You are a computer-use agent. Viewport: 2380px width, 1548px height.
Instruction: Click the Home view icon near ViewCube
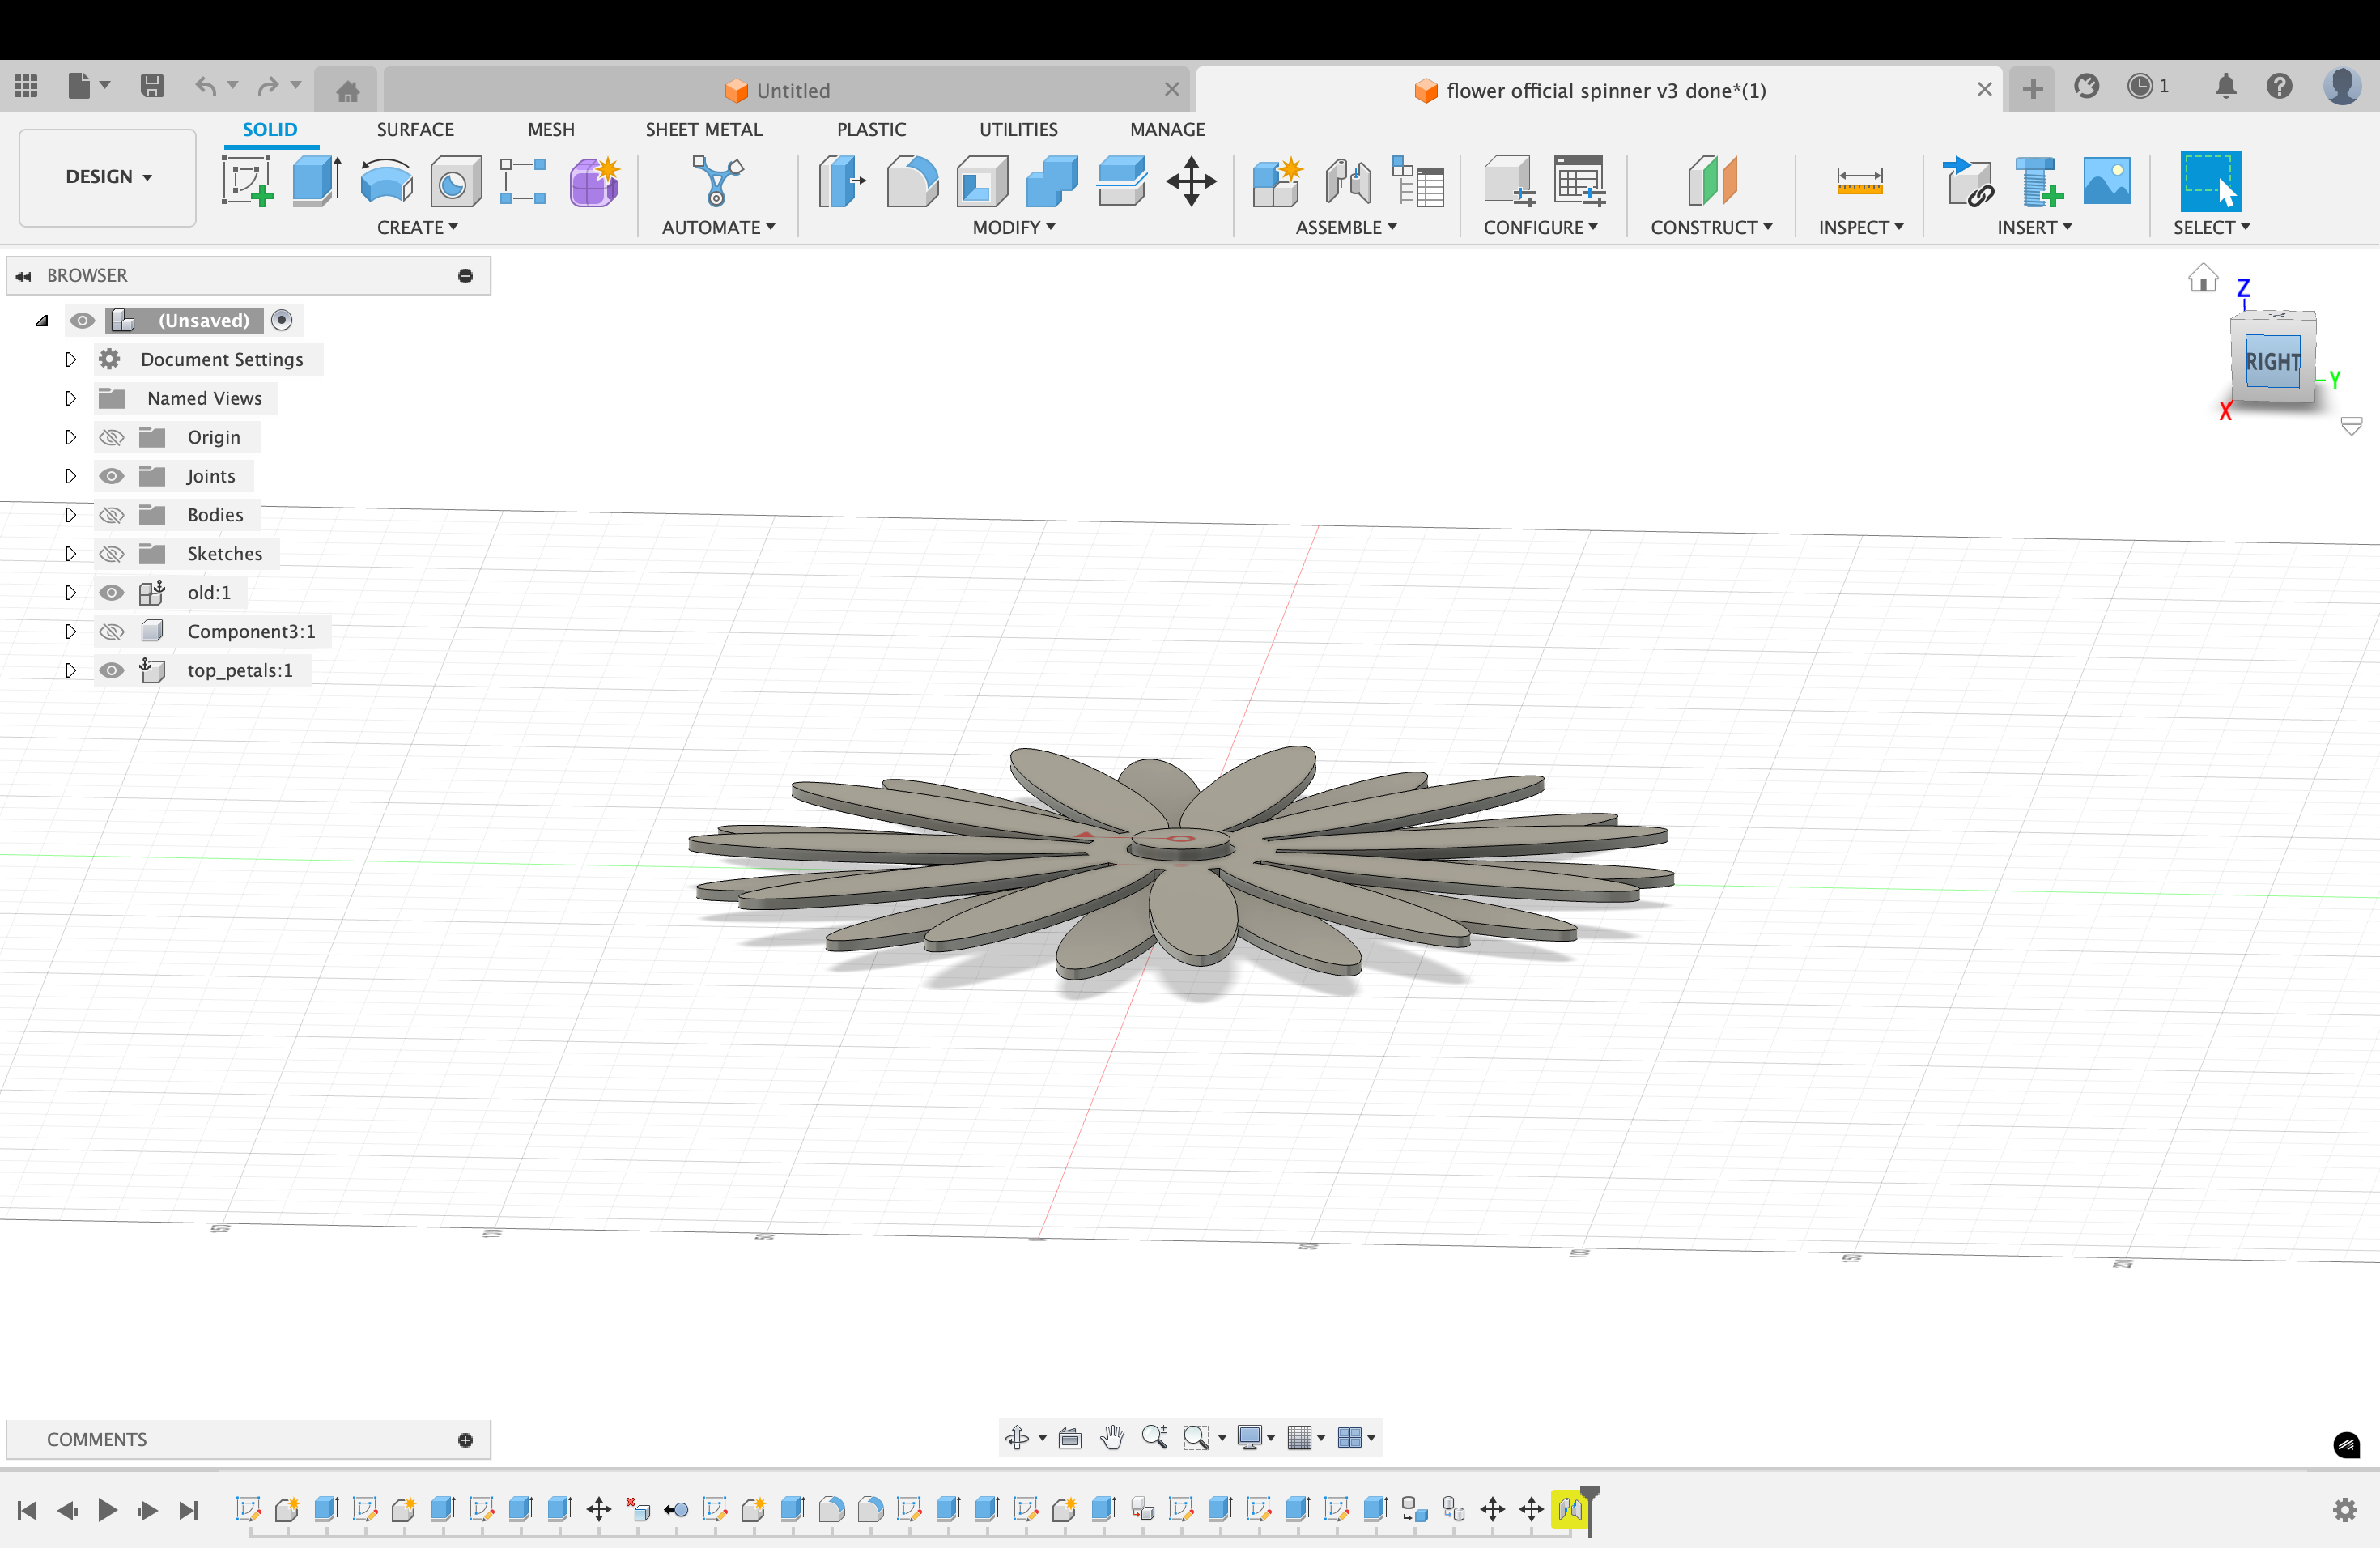pos(2202,278)
